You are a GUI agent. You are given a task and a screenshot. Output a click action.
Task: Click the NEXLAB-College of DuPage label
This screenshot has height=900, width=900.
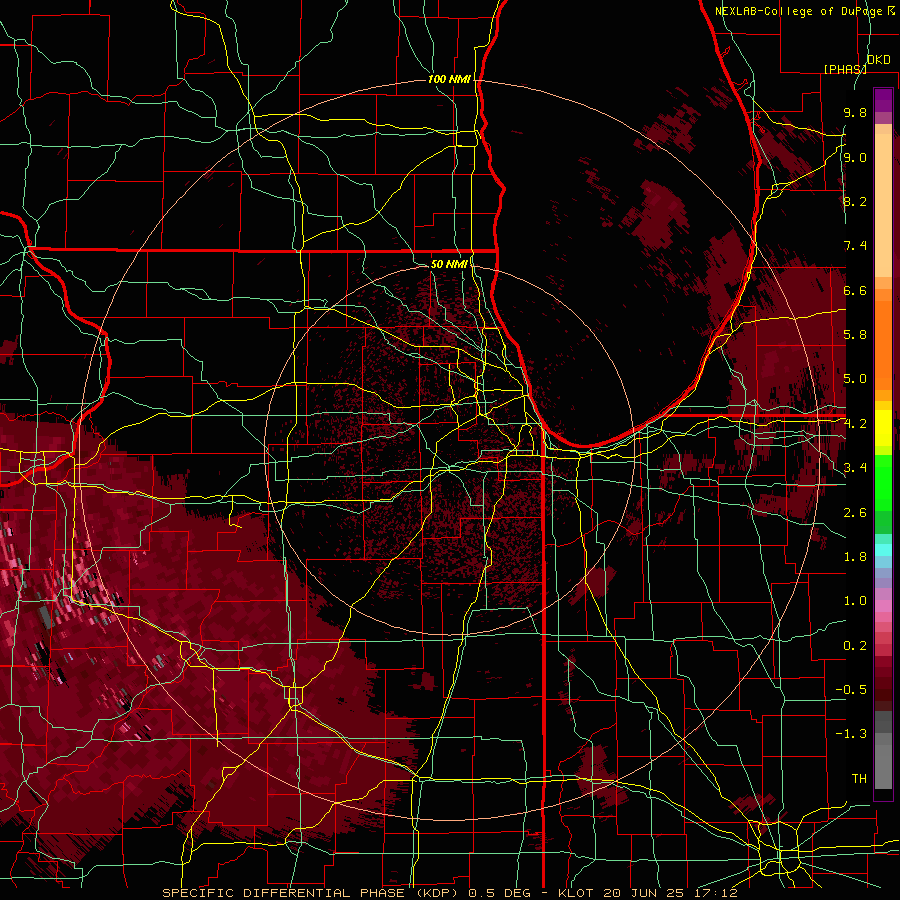click(x=799, y=11)
